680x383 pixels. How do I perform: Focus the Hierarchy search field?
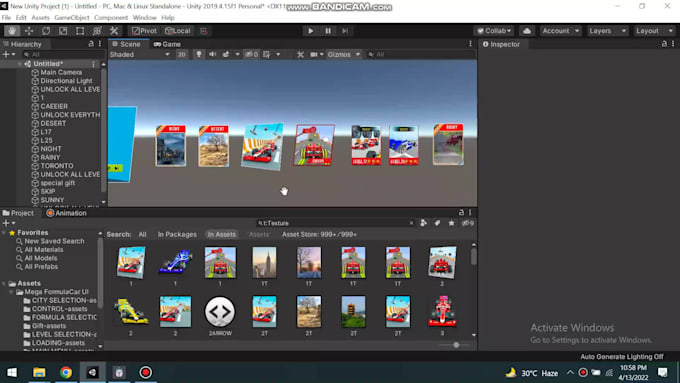[x=63, y=55]
